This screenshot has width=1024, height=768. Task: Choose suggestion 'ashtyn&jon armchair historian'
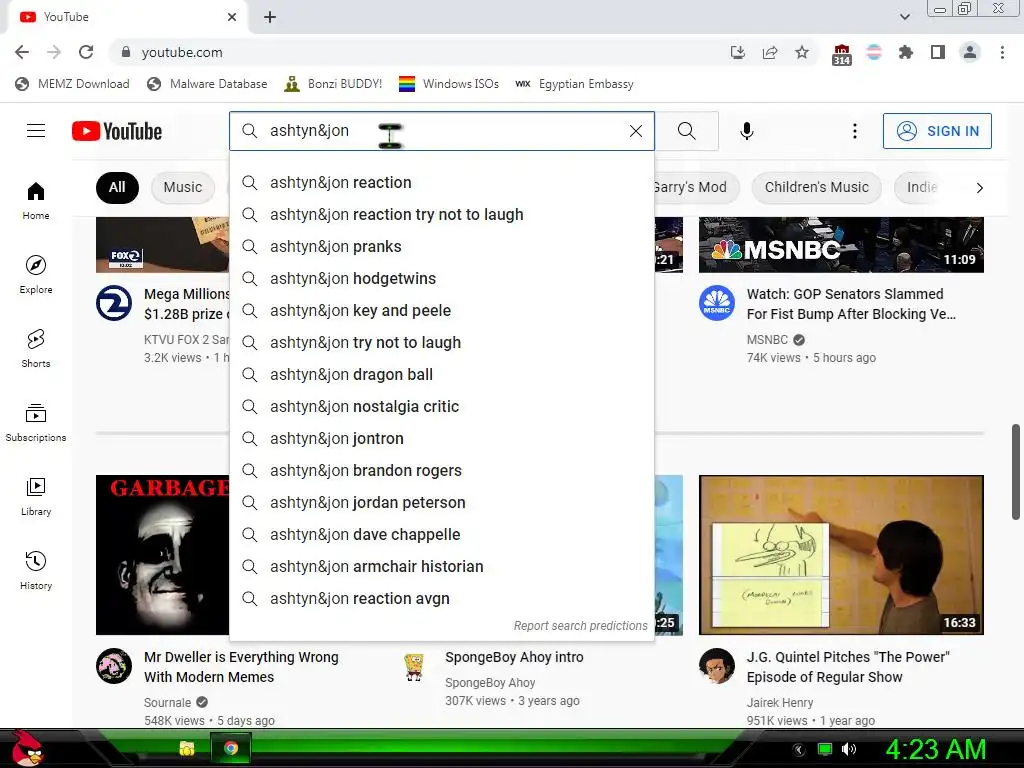(x=442, y=566)
